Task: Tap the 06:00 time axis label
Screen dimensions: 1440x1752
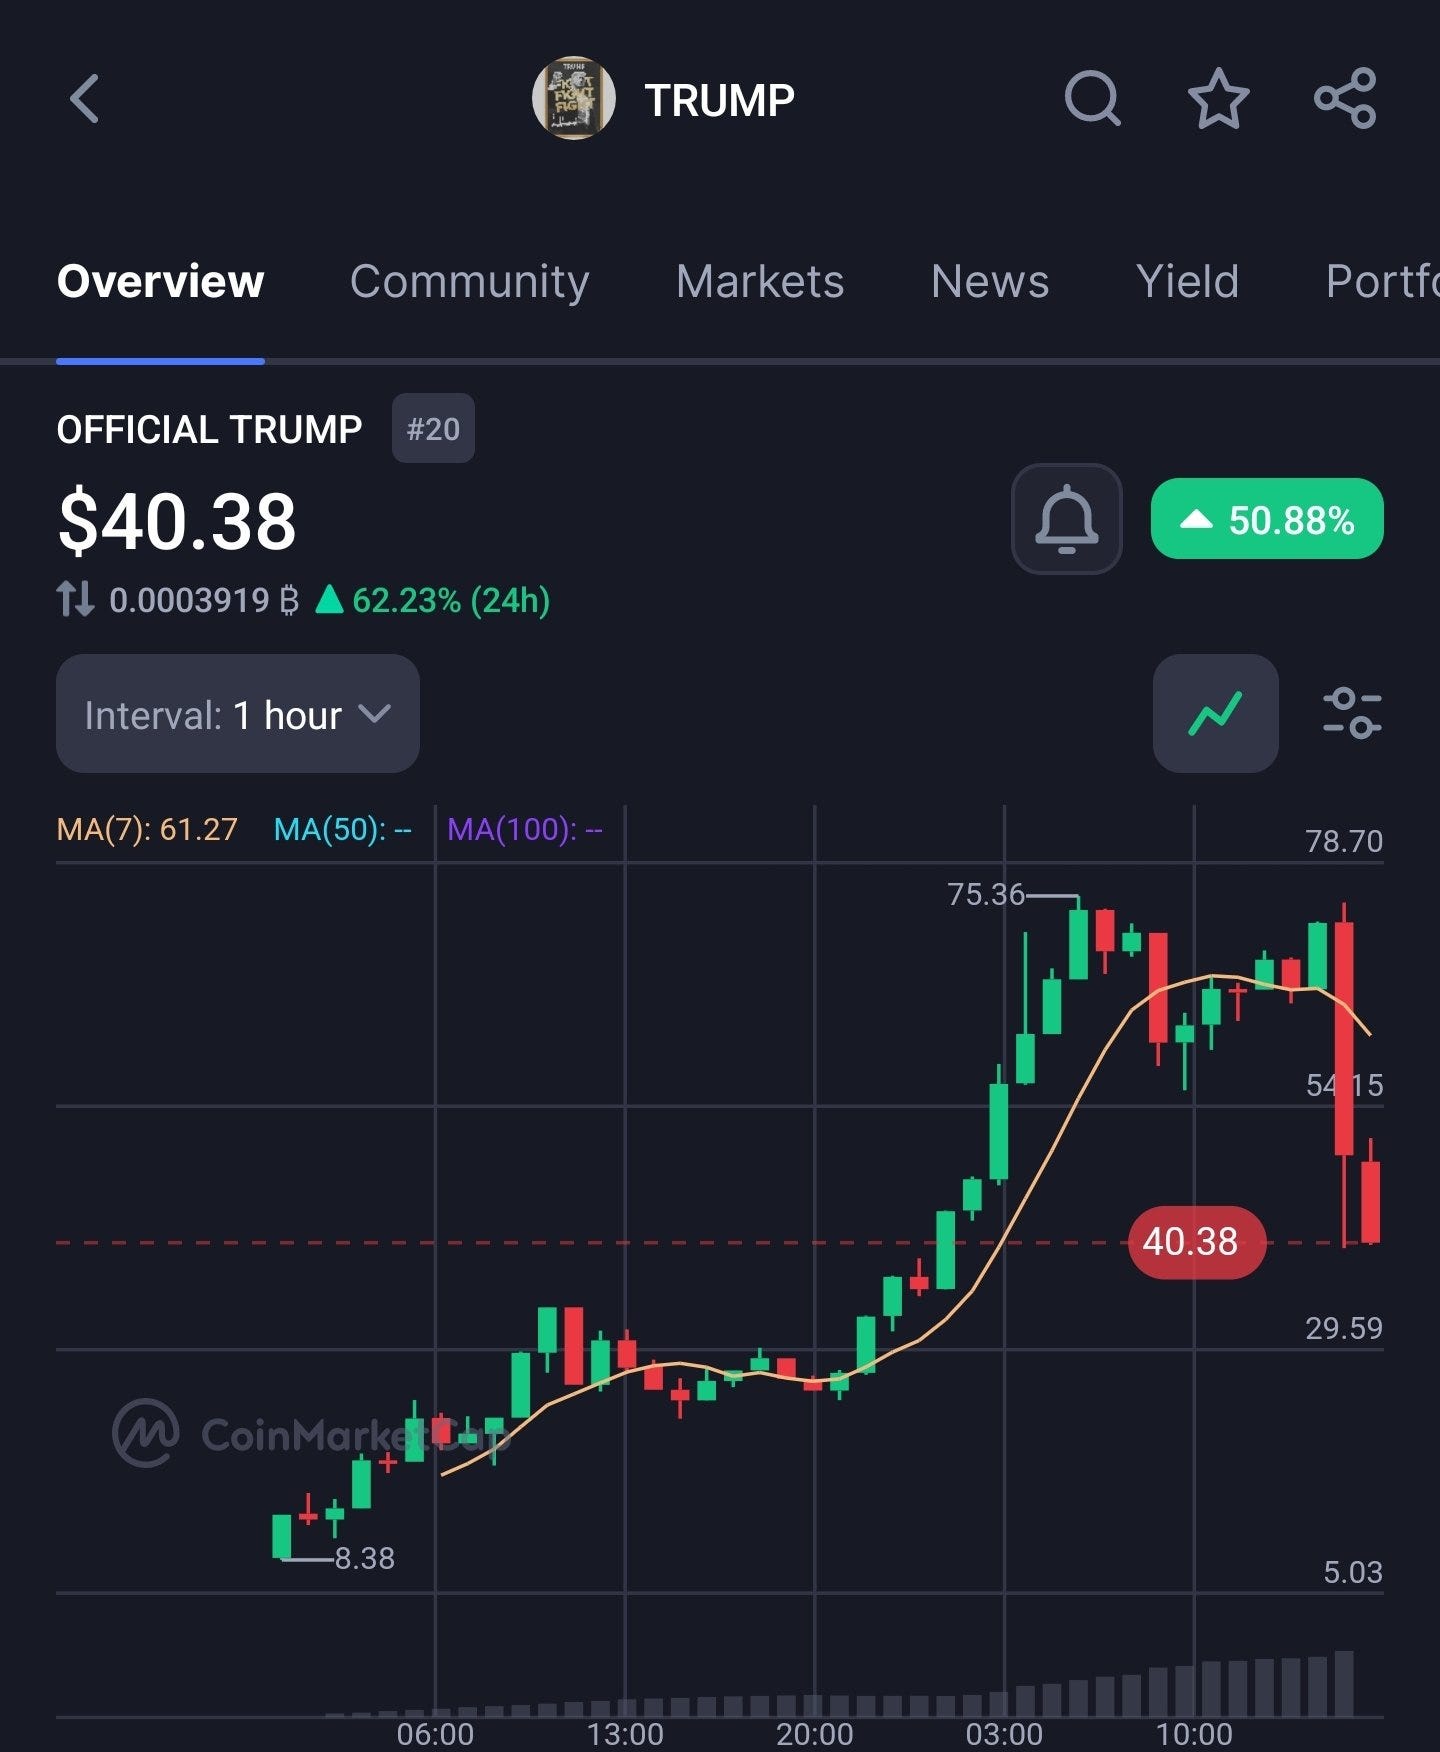Action: [435, 1733]
